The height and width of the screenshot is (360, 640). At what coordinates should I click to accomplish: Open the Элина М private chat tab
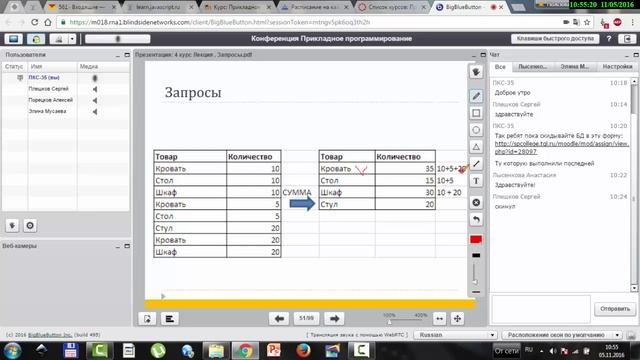[575, 67]
